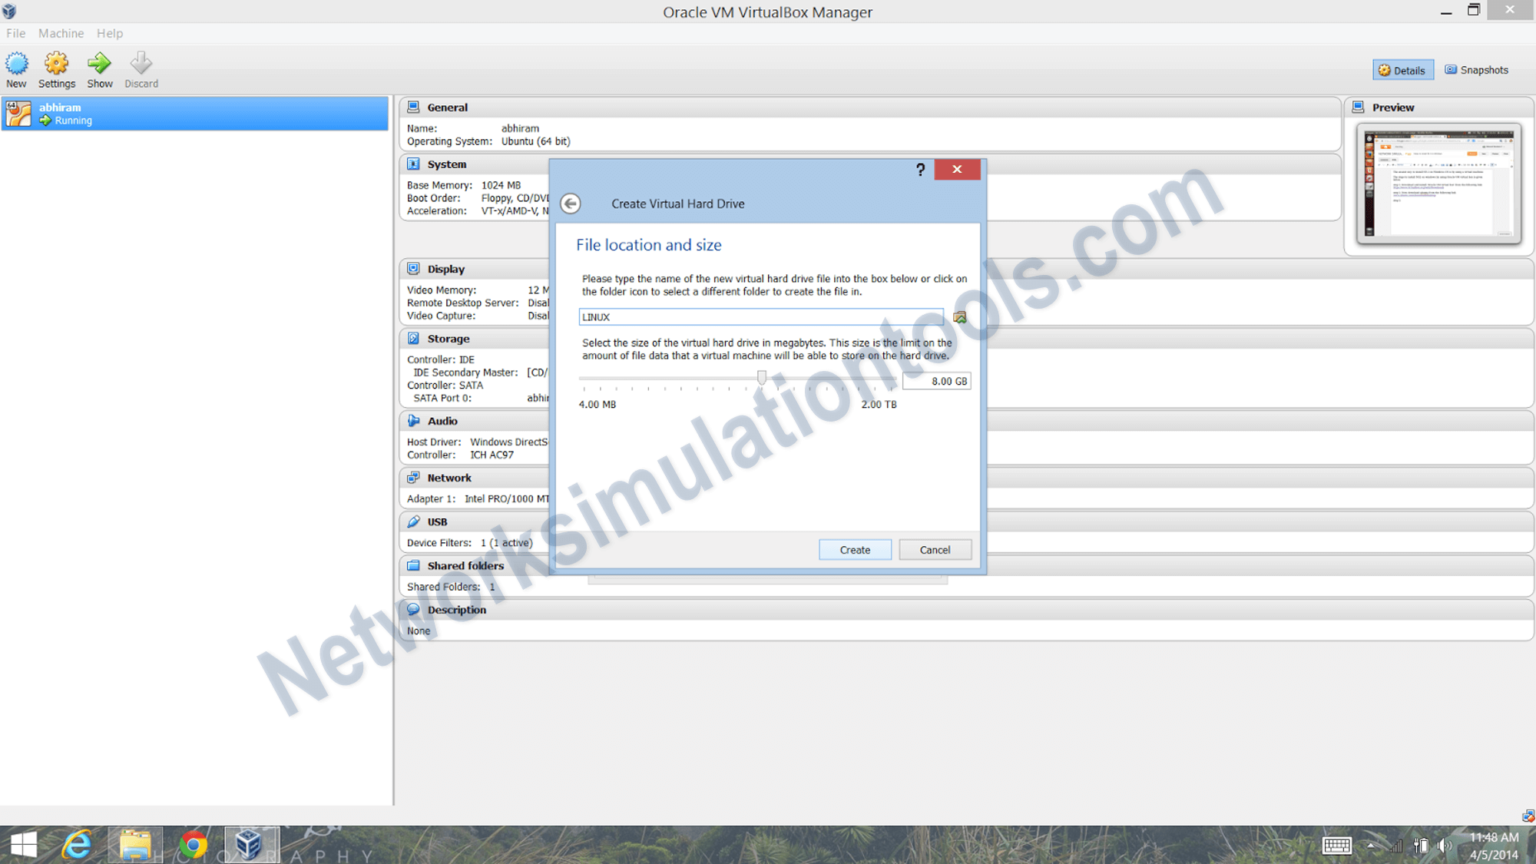Click Create to make the hard drive
This screenshot has width=1536, height=864.
click(x=855, y=549)
